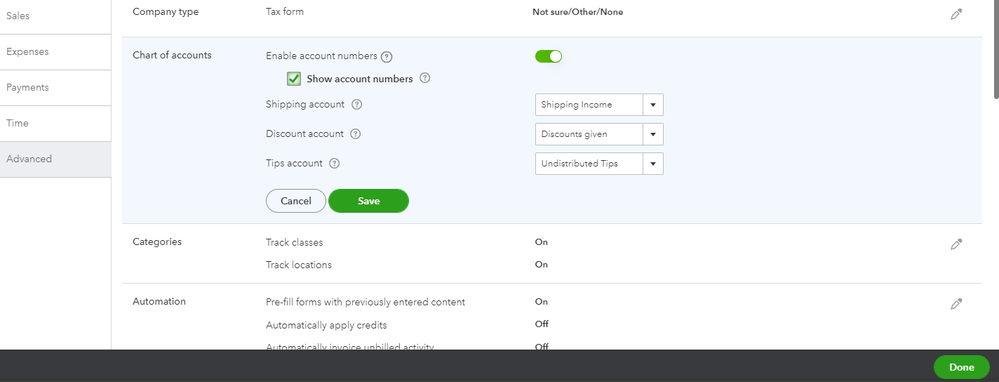Open help icon beside Tips account
Screen dimensions: 999x382
pos(334,164)
